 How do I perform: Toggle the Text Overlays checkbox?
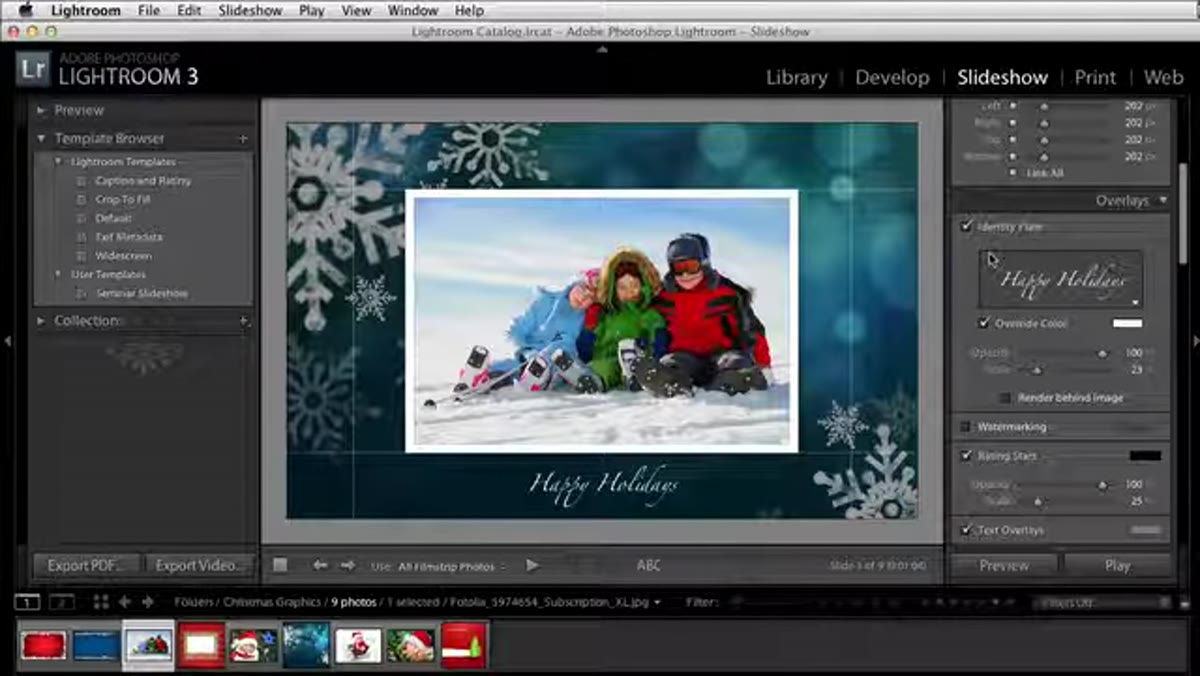pos(966,530)
